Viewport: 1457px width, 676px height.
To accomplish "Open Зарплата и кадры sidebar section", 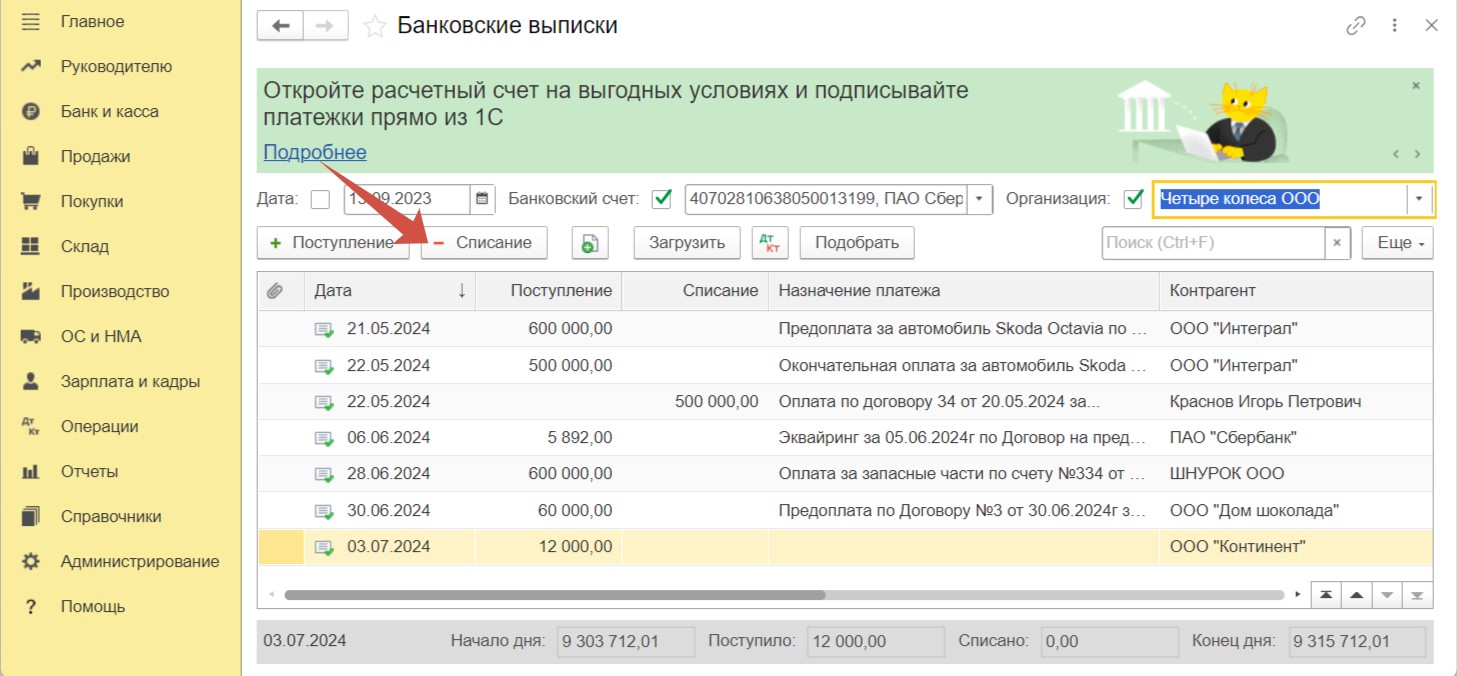I will click(x=130, y=382).
